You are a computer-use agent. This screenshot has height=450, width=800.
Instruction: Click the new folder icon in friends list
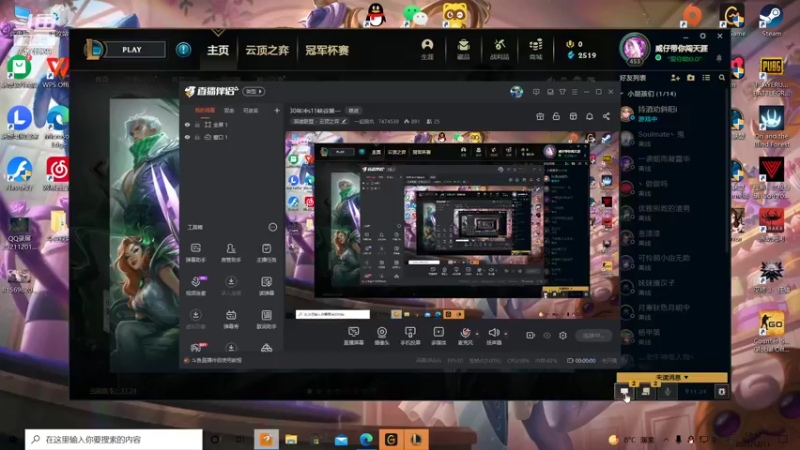691,78
